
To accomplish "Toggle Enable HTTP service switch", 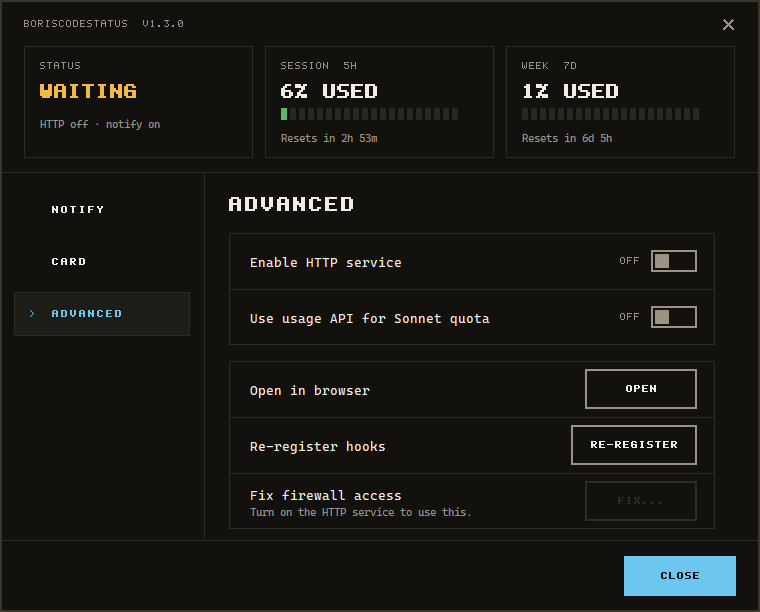I will tap(674, 261).
